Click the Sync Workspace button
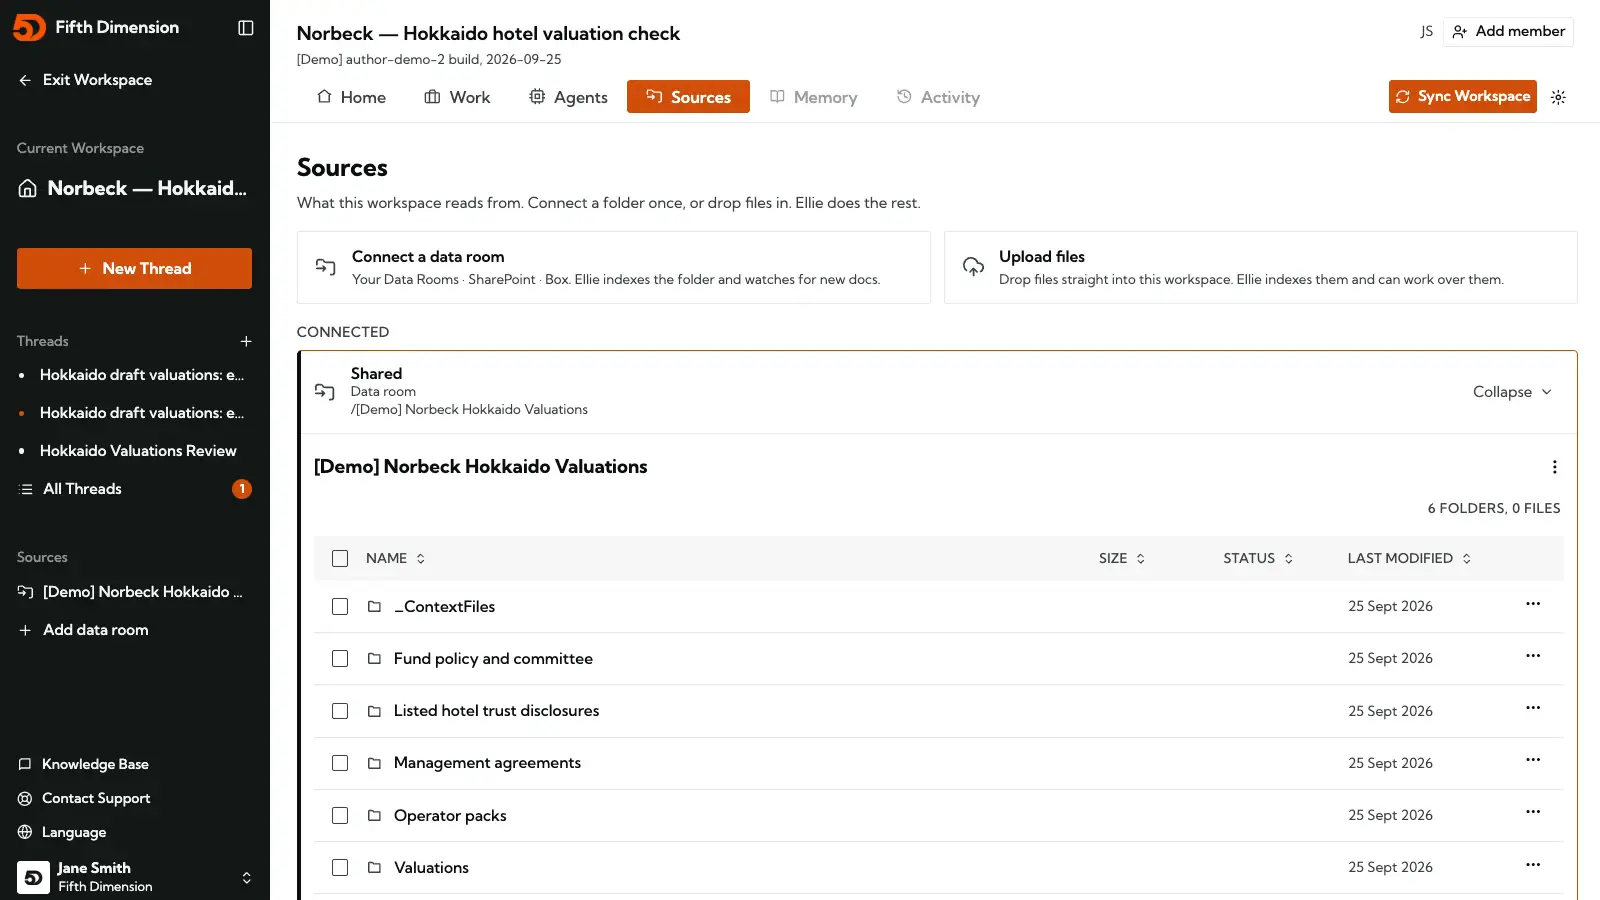 click(1463, 96)
